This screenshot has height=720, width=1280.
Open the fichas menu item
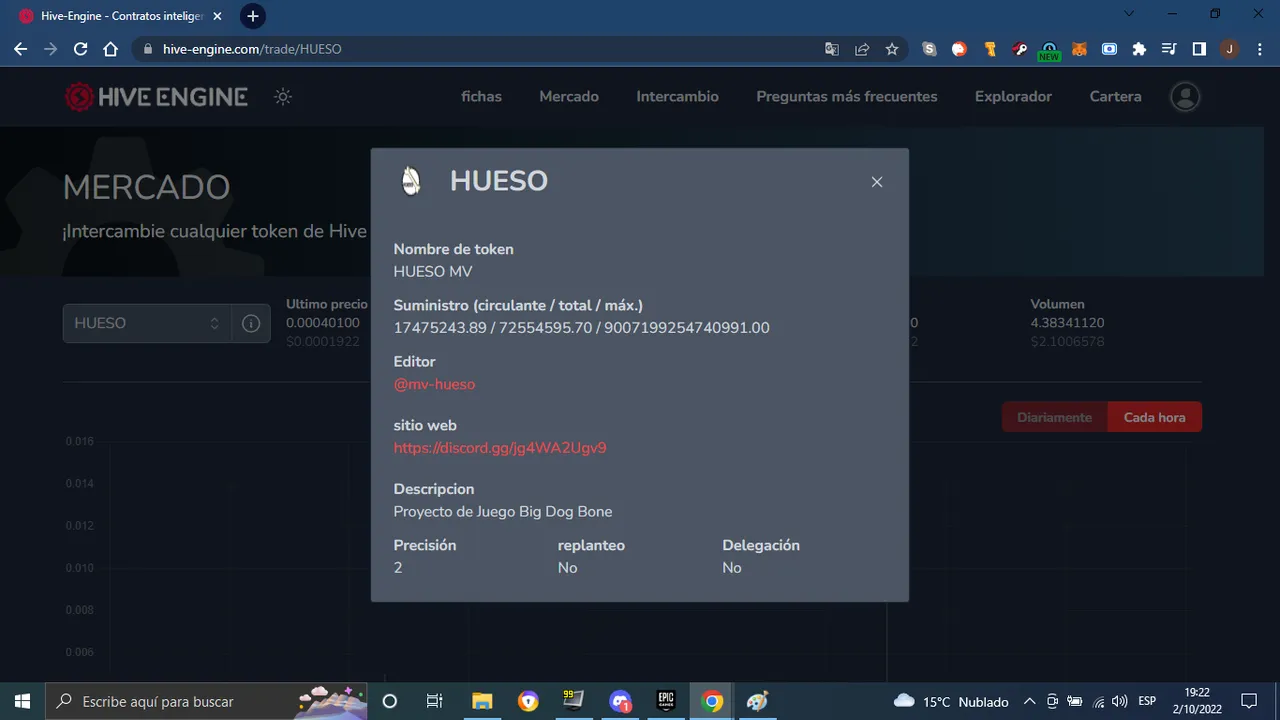point(481,97)
